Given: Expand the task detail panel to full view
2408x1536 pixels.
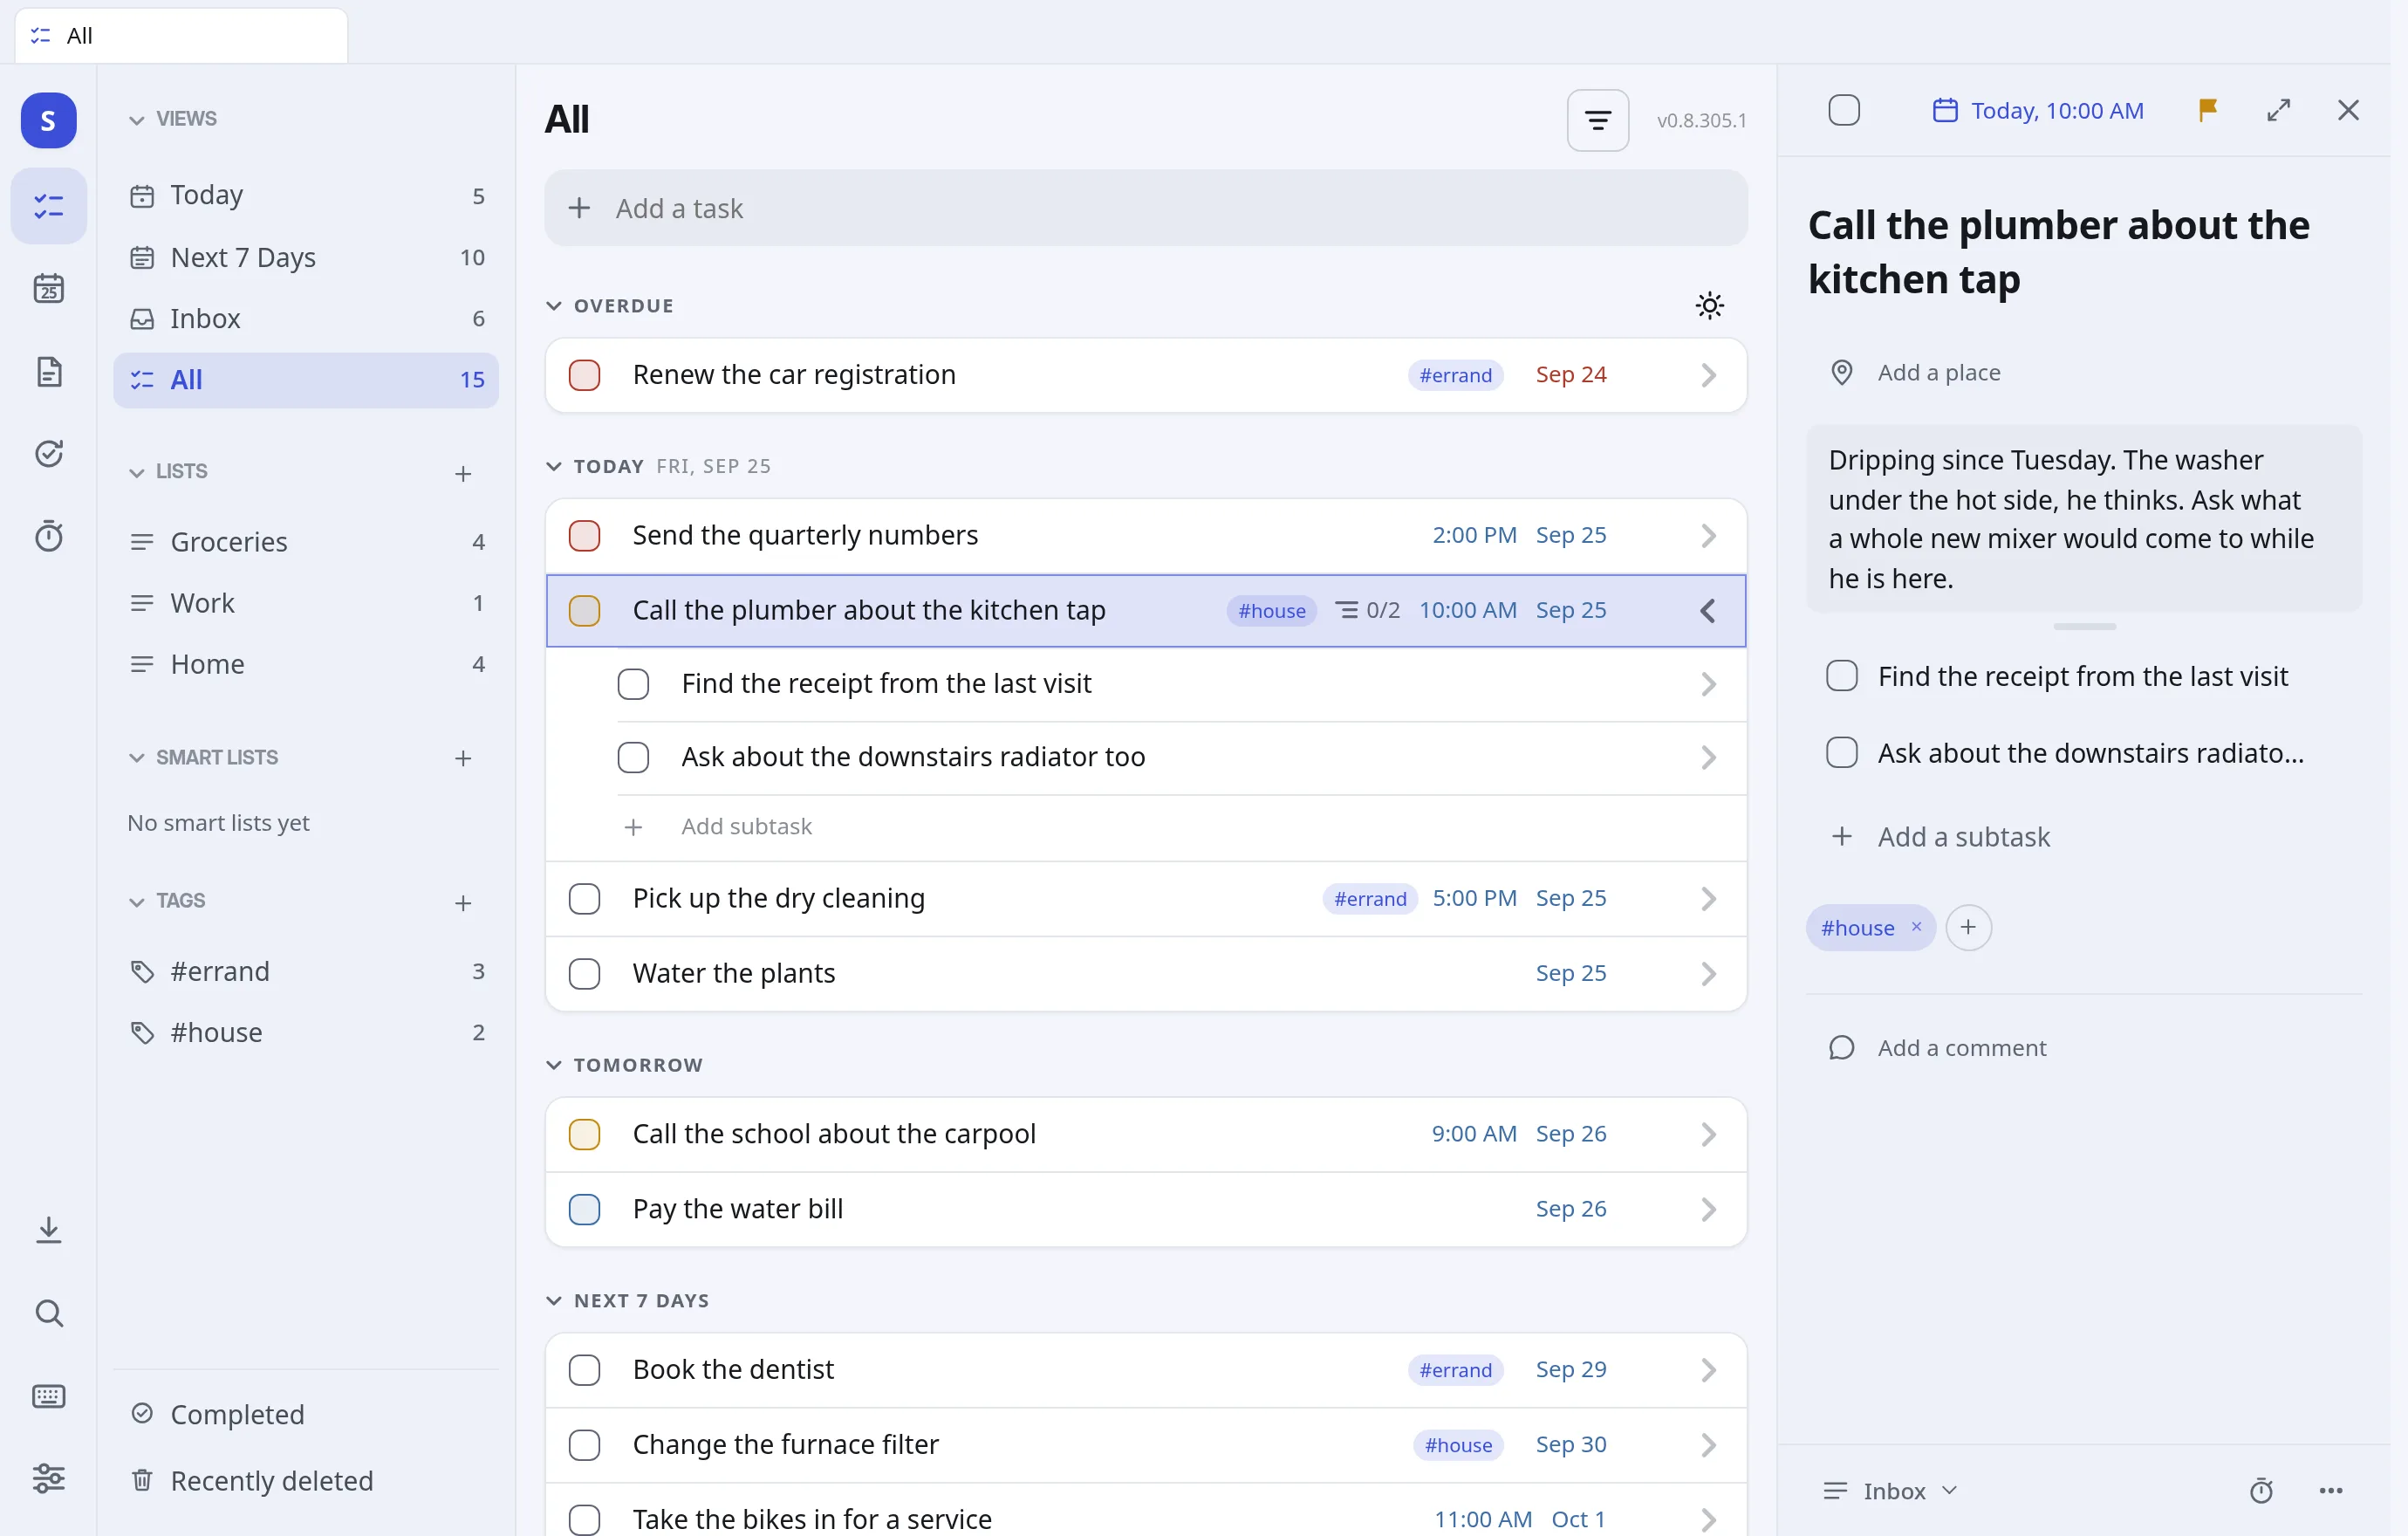Looking at the screenshot, I should coord(2278,110).
